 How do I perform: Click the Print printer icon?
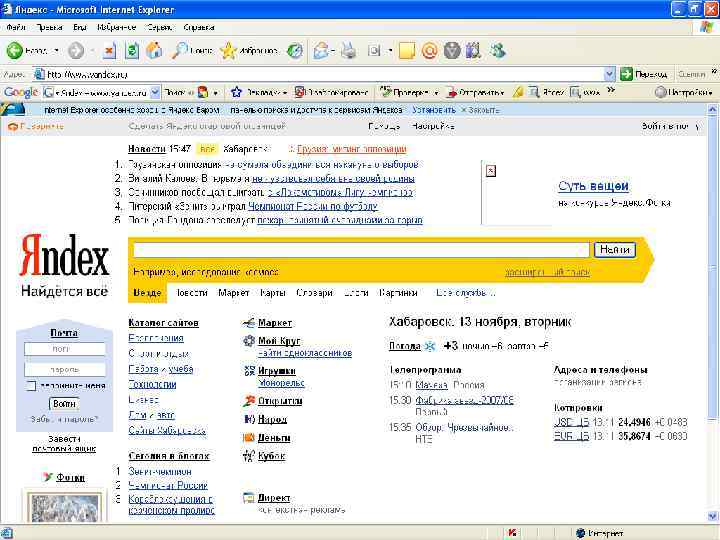(349, 51)
